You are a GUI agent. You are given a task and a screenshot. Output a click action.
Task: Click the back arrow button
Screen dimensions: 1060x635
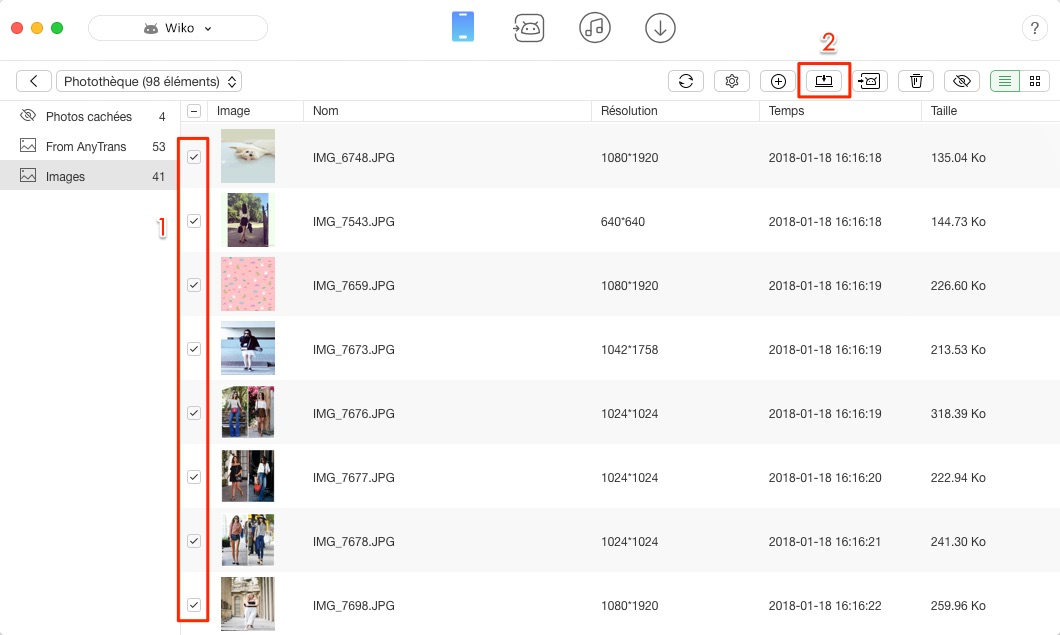pyautogui.click(x=34, y=81)
